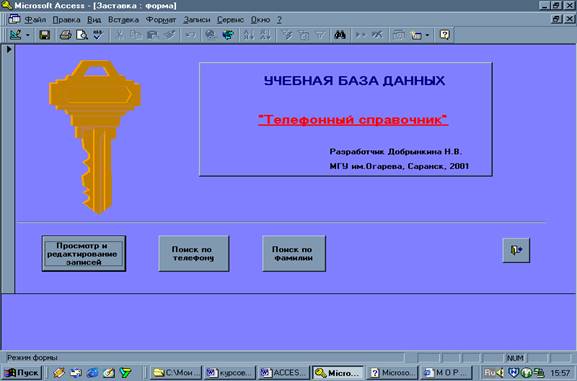The width and height of the screenshot is (577, 381).
Task: Click the Поиск по фамилии button
Action: pyautogui.click(x=294, y=254)
